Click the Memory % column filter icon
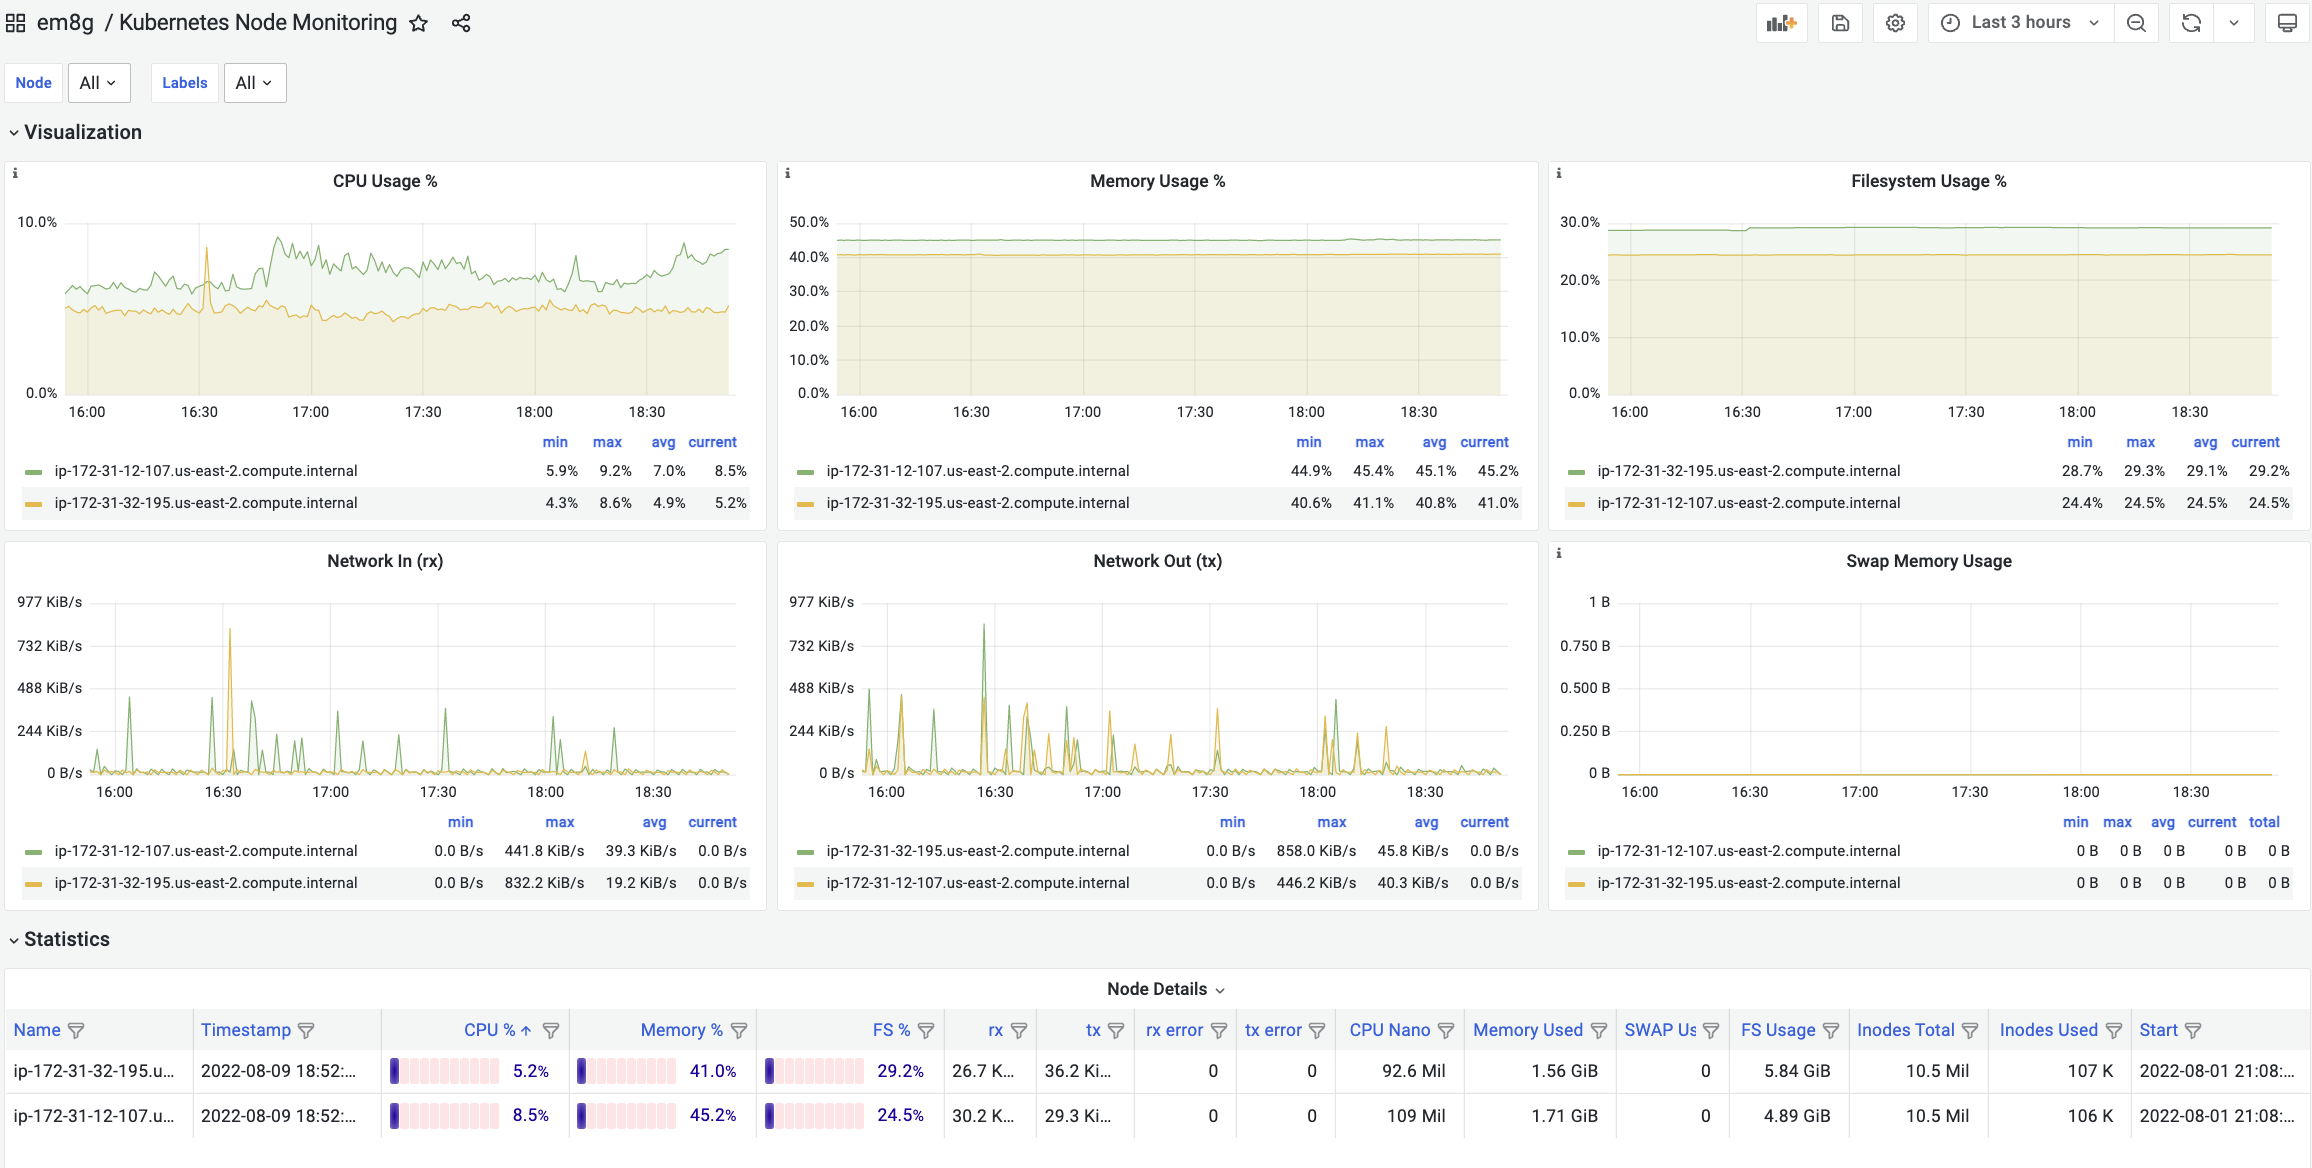Image resolution: width=2312 pixels, height=1168 pixels. (739, 1030)
